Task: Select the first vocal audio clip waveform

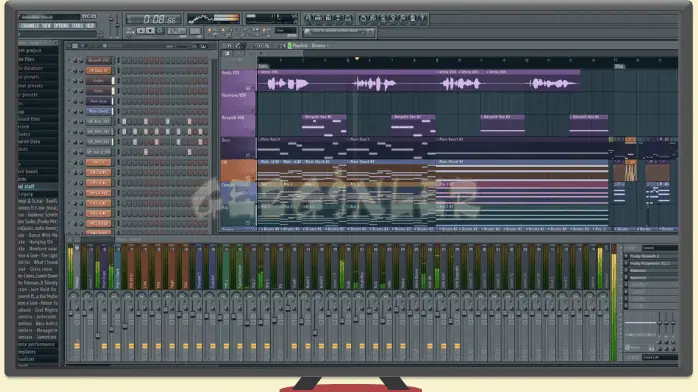Action: tap(287, 83)
